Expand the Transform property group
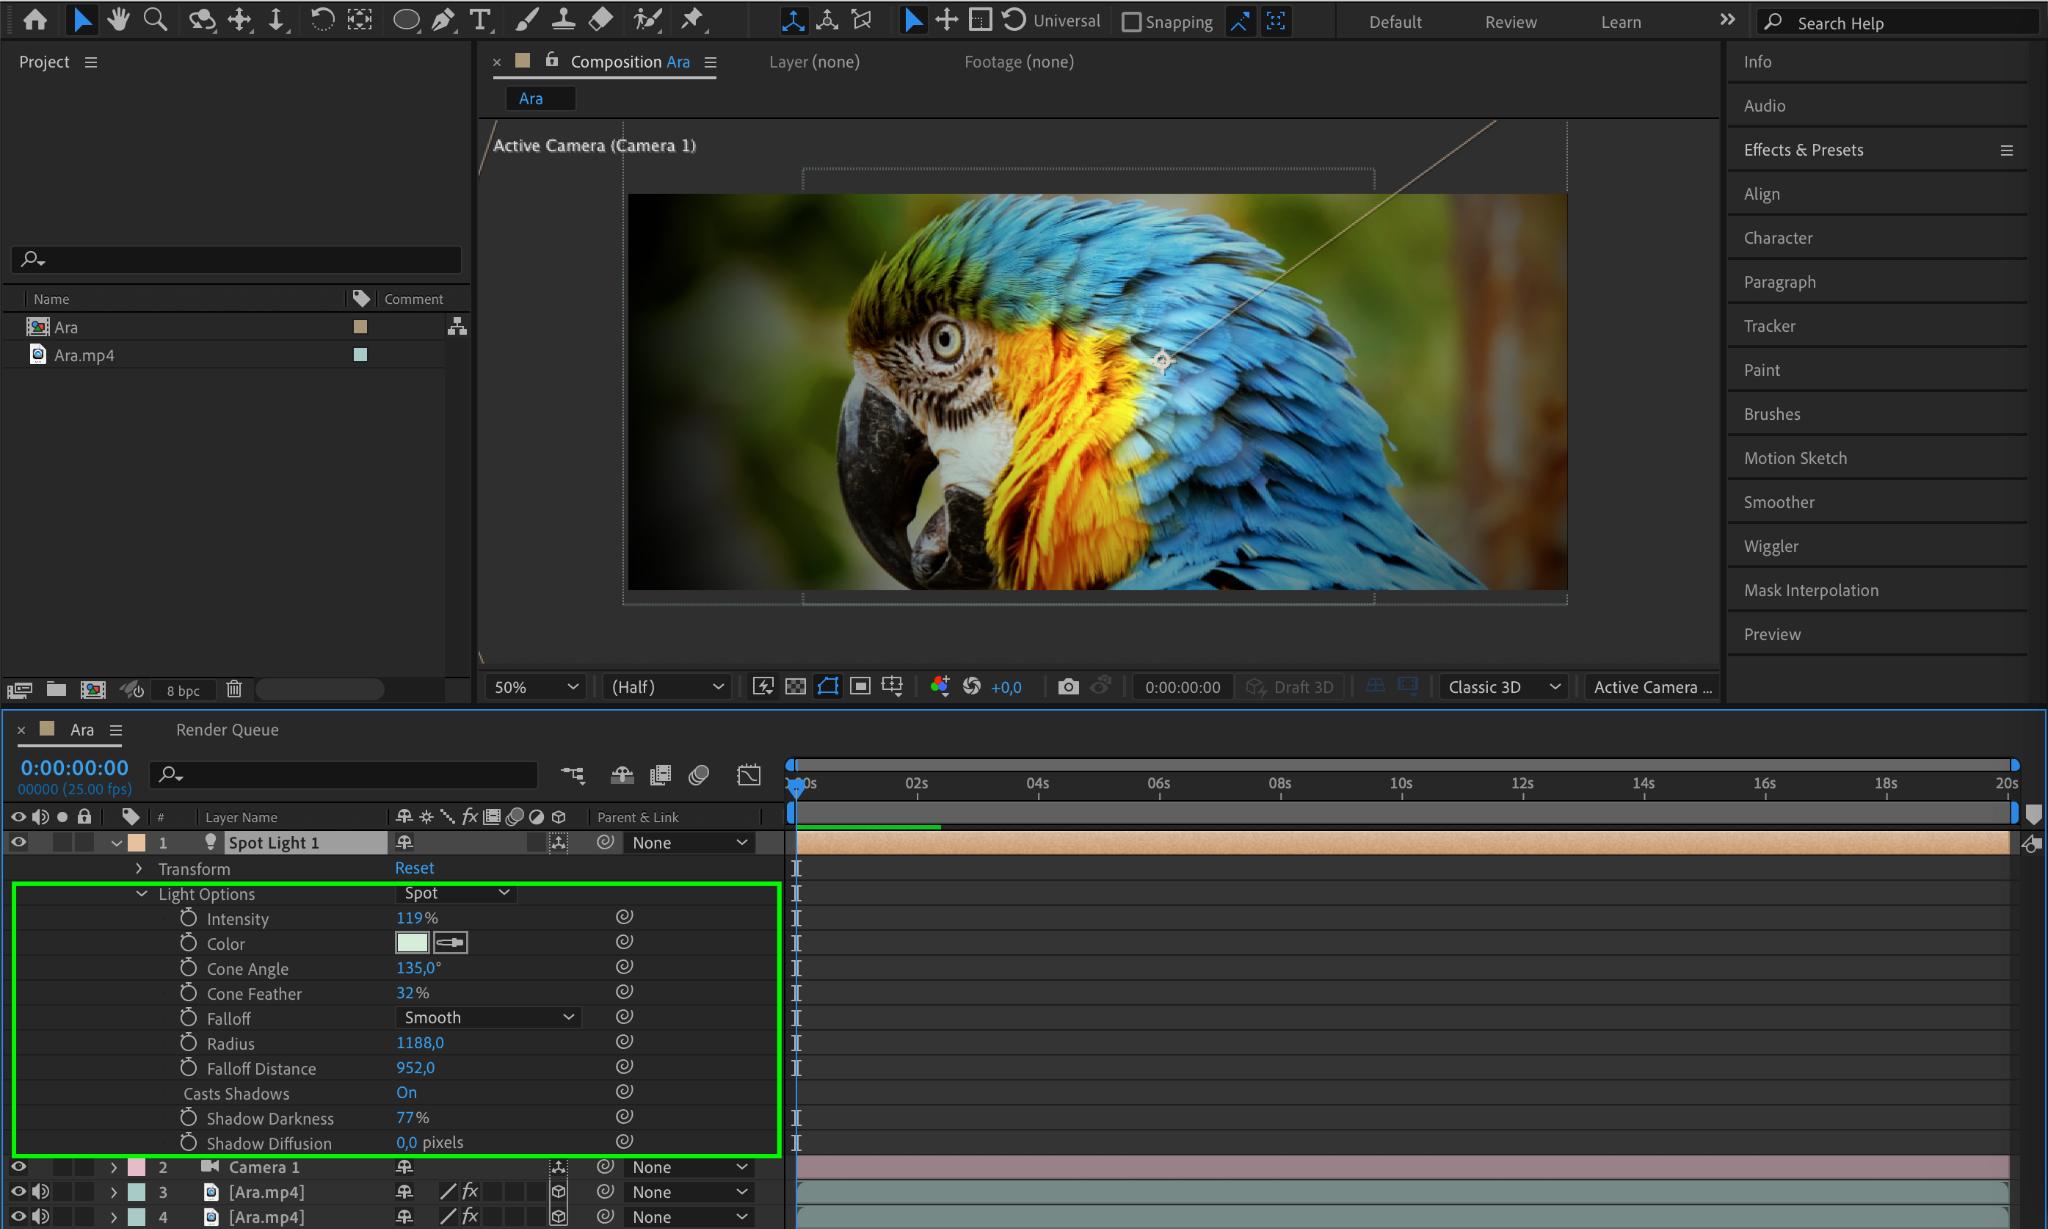This screenshot has height=1229, width=2048. (139, 869)
